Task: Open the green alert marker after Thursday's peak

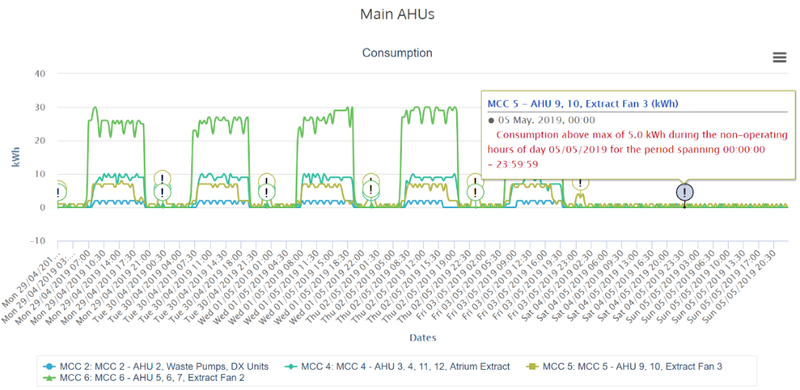Action: pyautogui.click(x=476, y=192)
